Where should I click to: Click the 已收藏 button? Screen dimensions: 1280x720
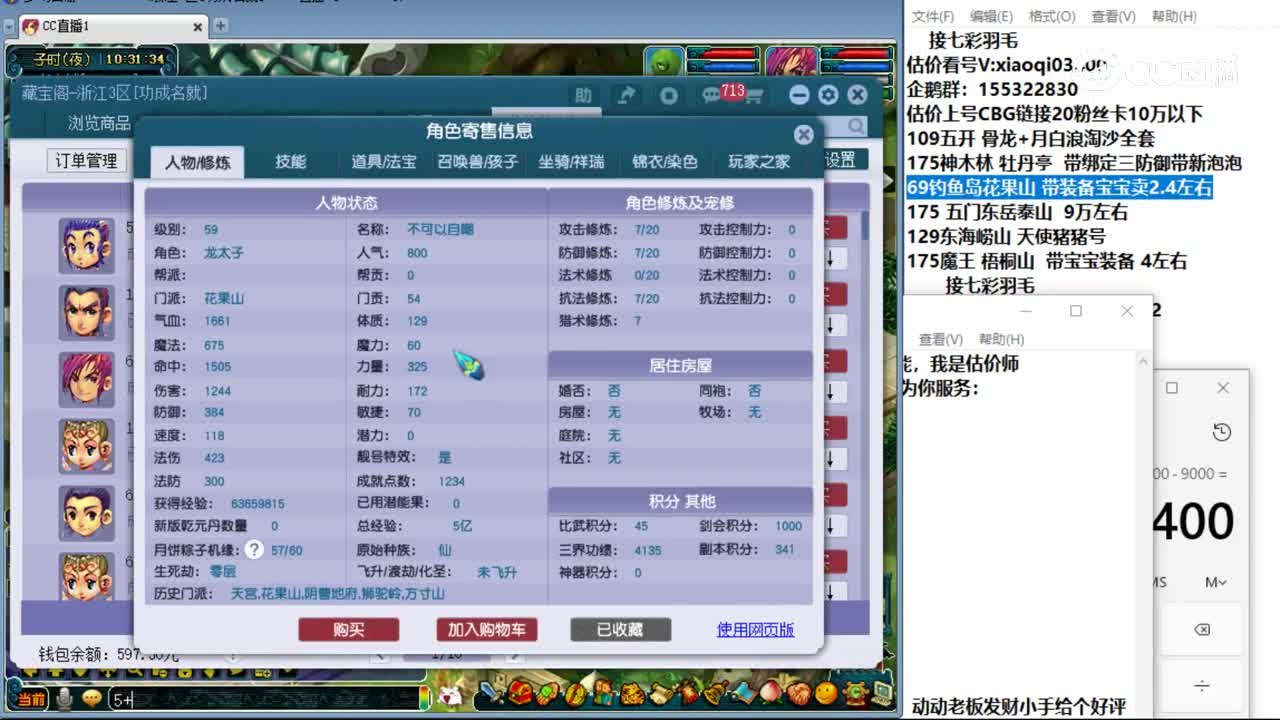[620, 629]
